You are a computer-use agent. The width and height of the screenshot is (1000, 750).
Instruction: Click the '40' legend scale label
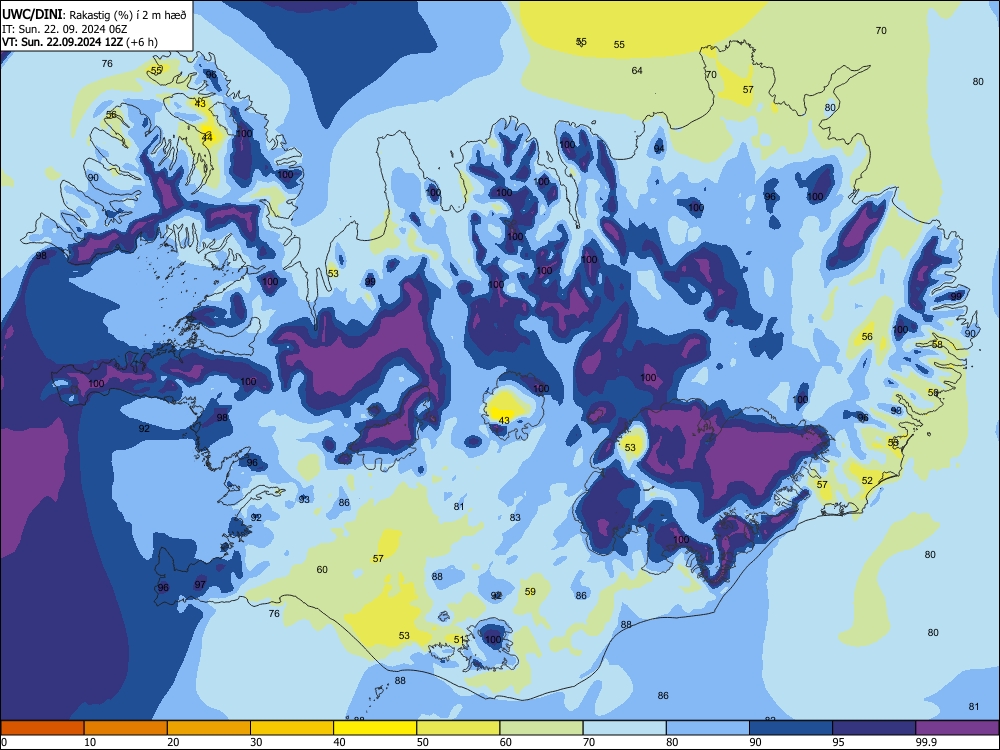point(340,742)
